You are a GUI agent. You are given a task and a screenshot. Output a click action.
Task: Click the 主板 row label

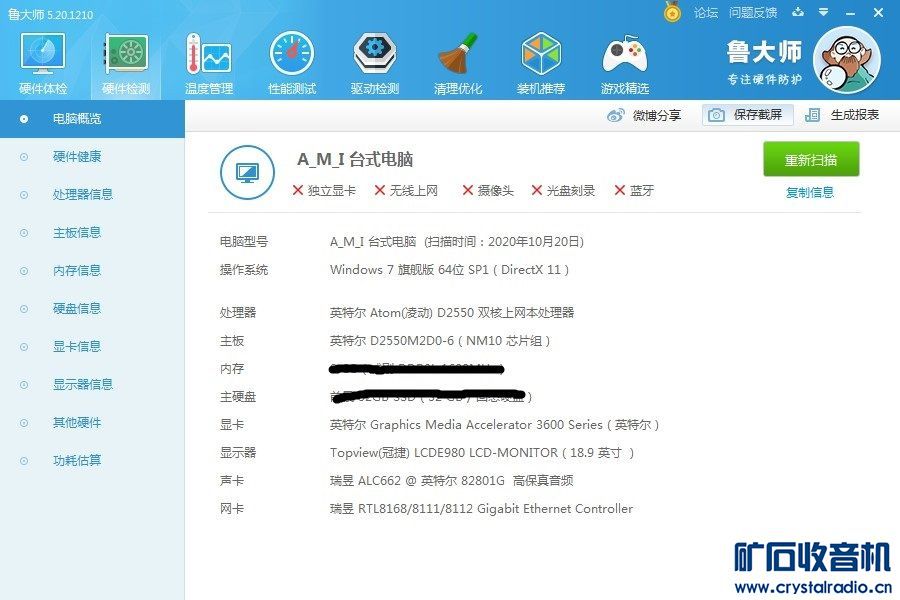click(232, 341)
